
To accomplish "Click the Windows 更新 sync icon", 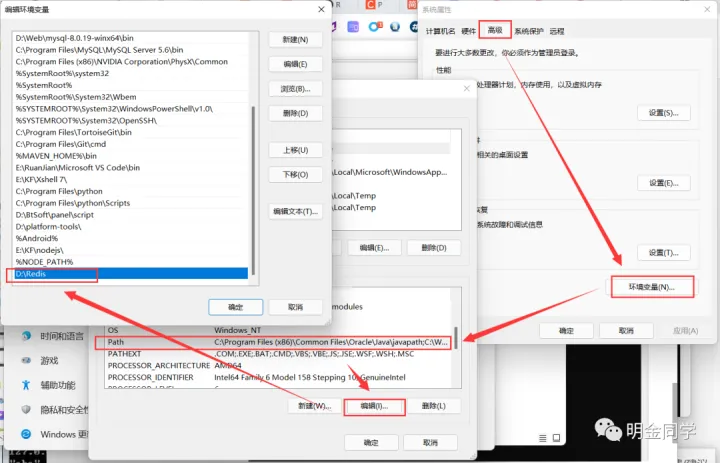I will tap(25, 434).
